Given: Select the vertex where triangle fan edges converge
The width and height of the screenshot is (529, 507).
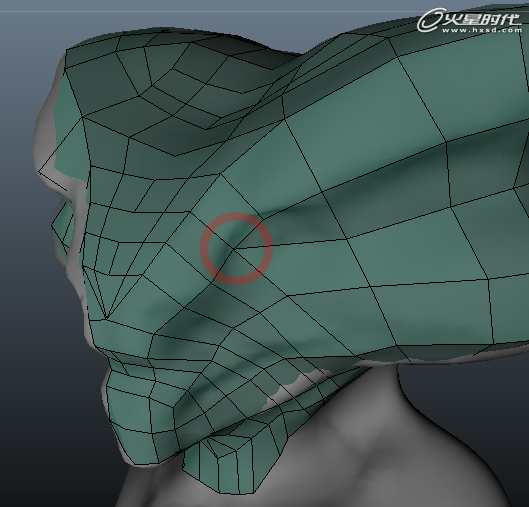Looking at the screenshot, I should [x=106, y=318].
